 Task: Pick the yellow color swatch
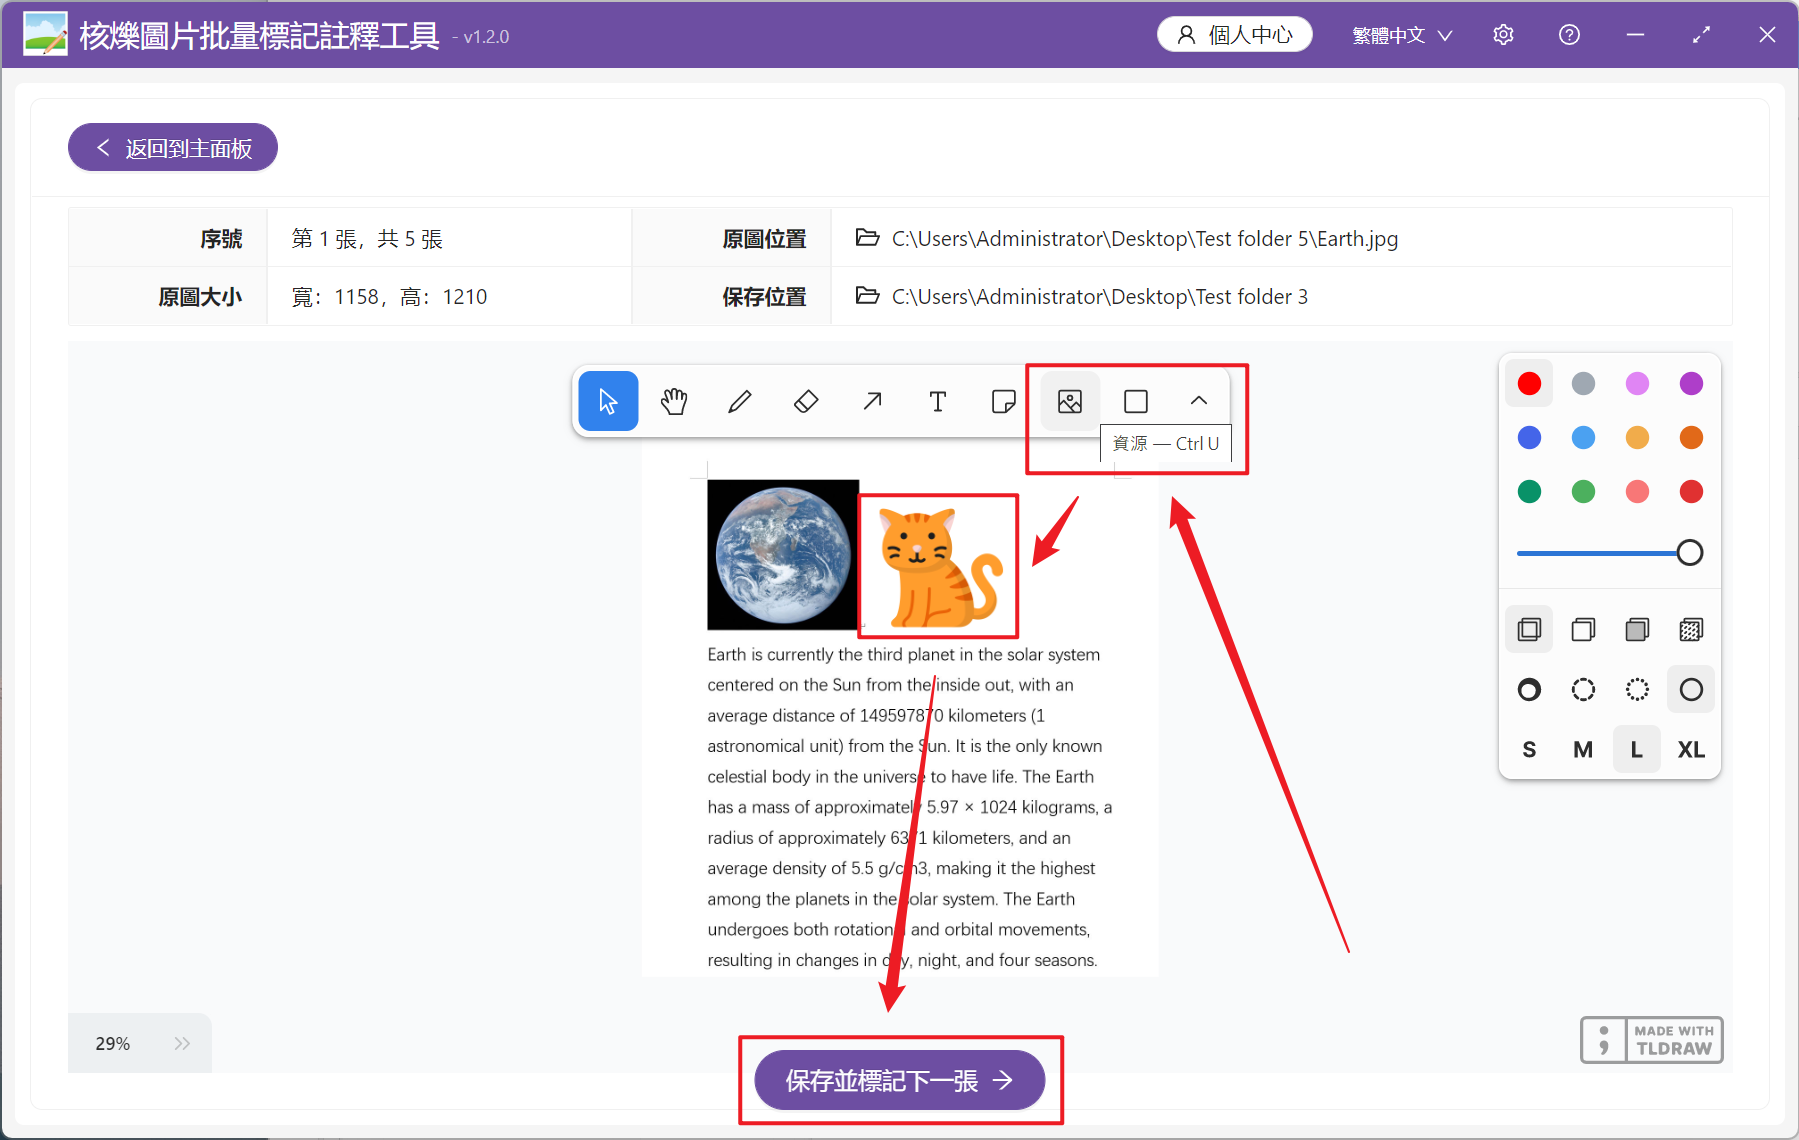tap(1637, 437)
